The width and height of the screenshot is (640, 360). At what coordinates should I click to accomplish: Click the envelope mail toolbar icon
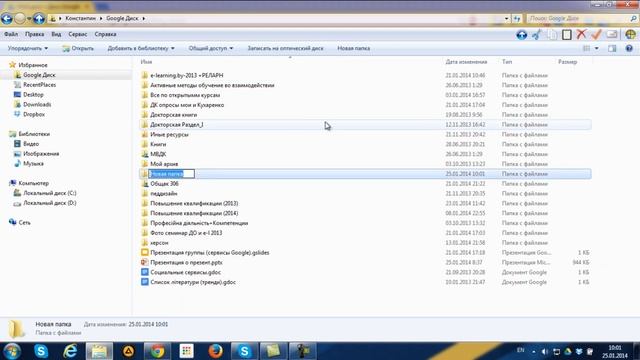(x=611, y=35)
